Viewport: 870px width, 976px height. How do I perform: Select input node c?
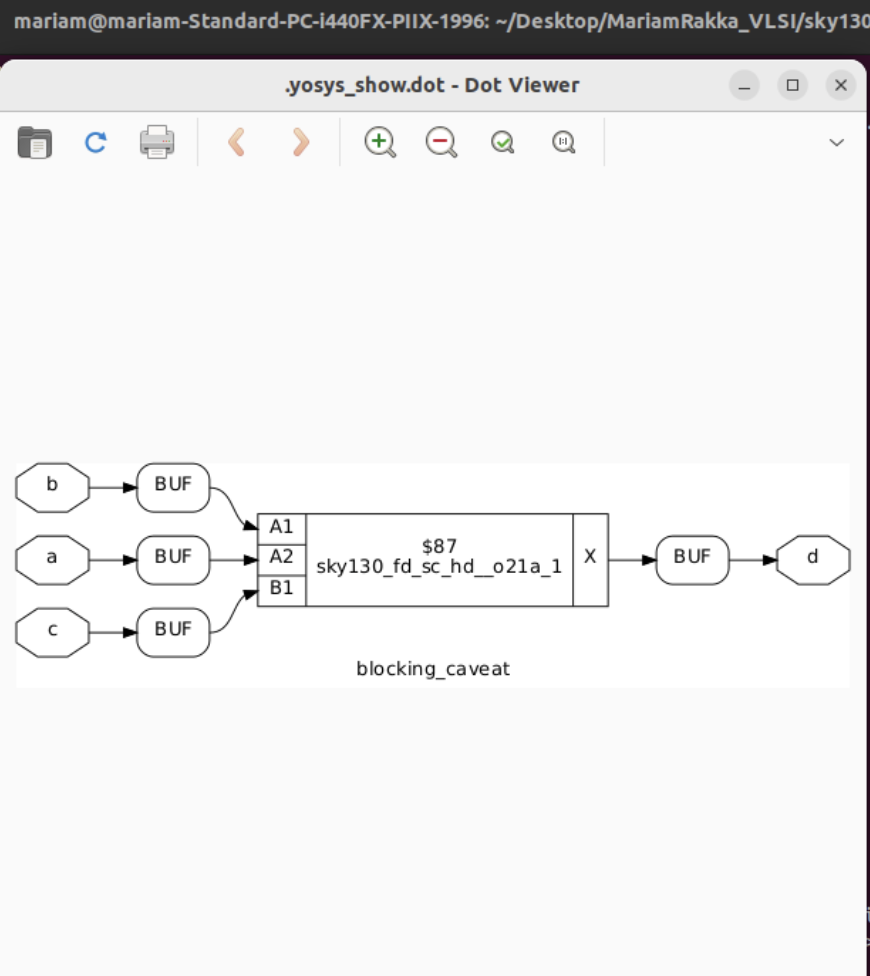[50, 631]
